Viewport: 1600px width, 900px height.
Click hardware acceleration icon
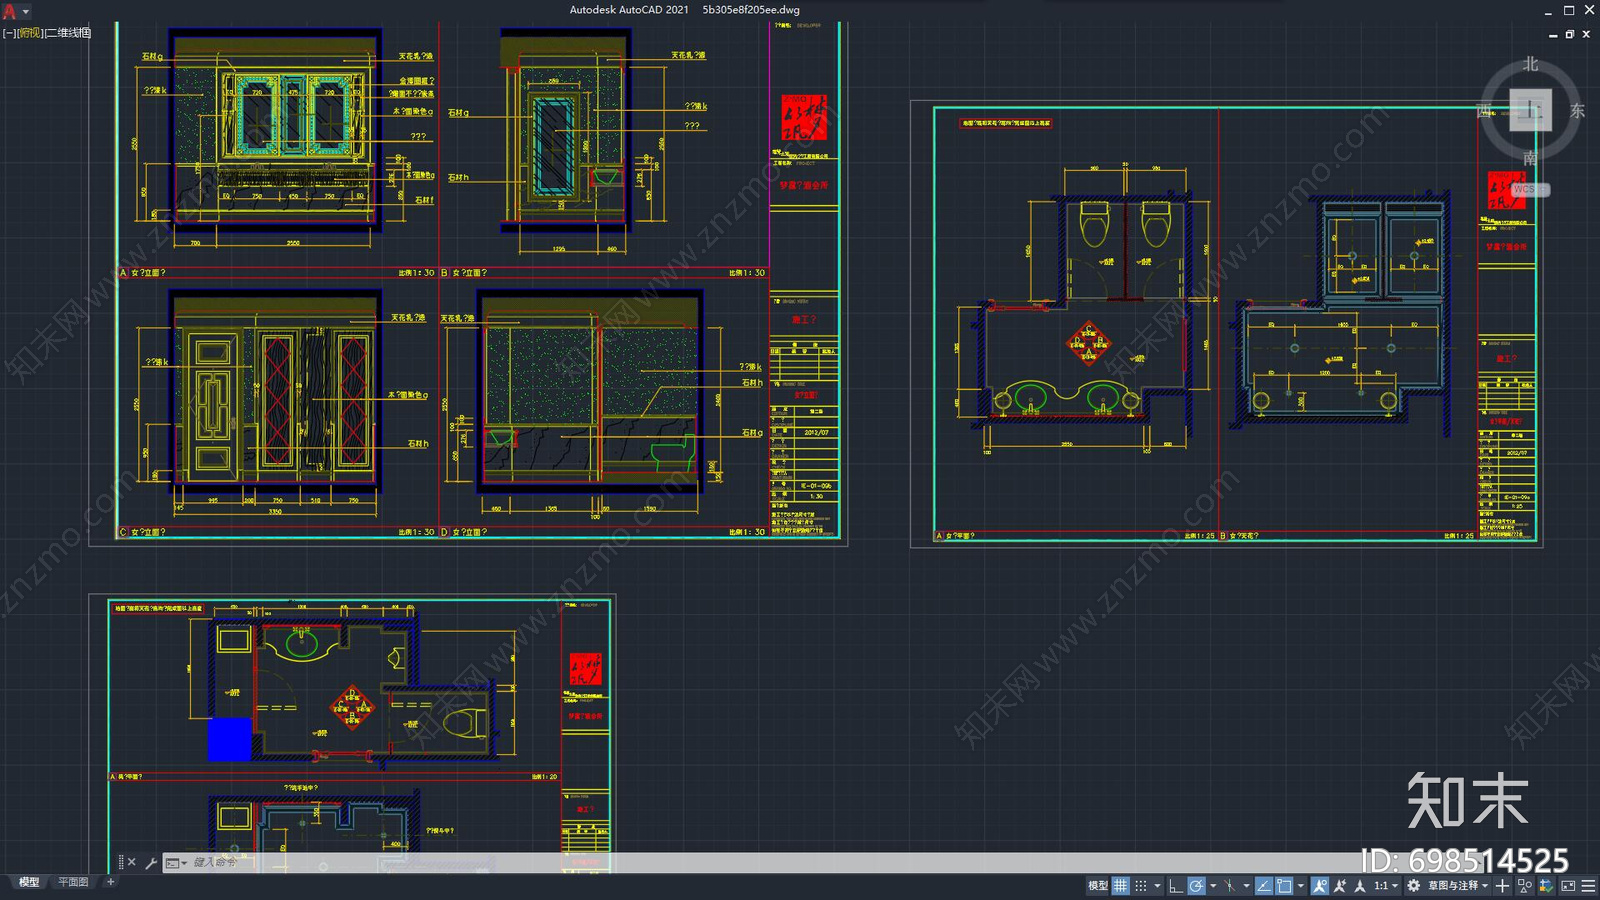[1546, 886]
